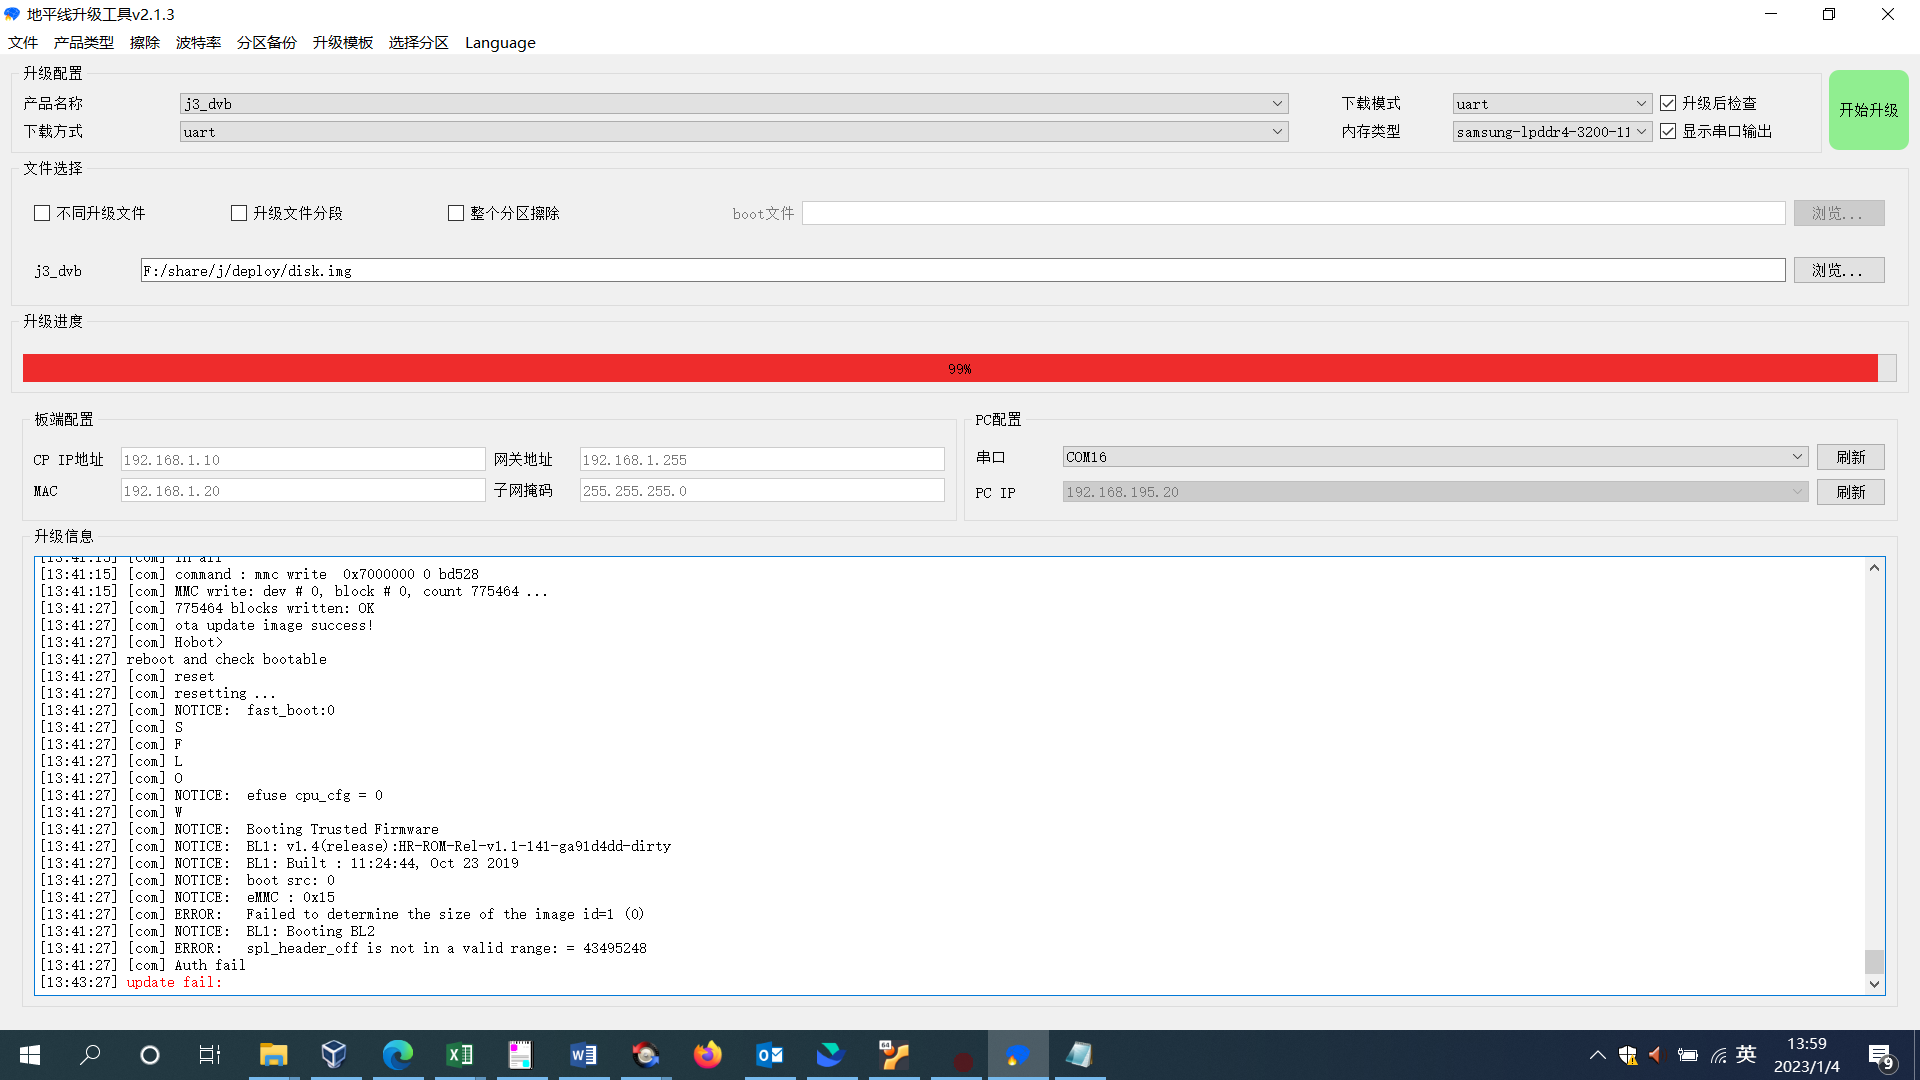
Task: Launch Excel from the taskbar
Action: pos(459,1055)
